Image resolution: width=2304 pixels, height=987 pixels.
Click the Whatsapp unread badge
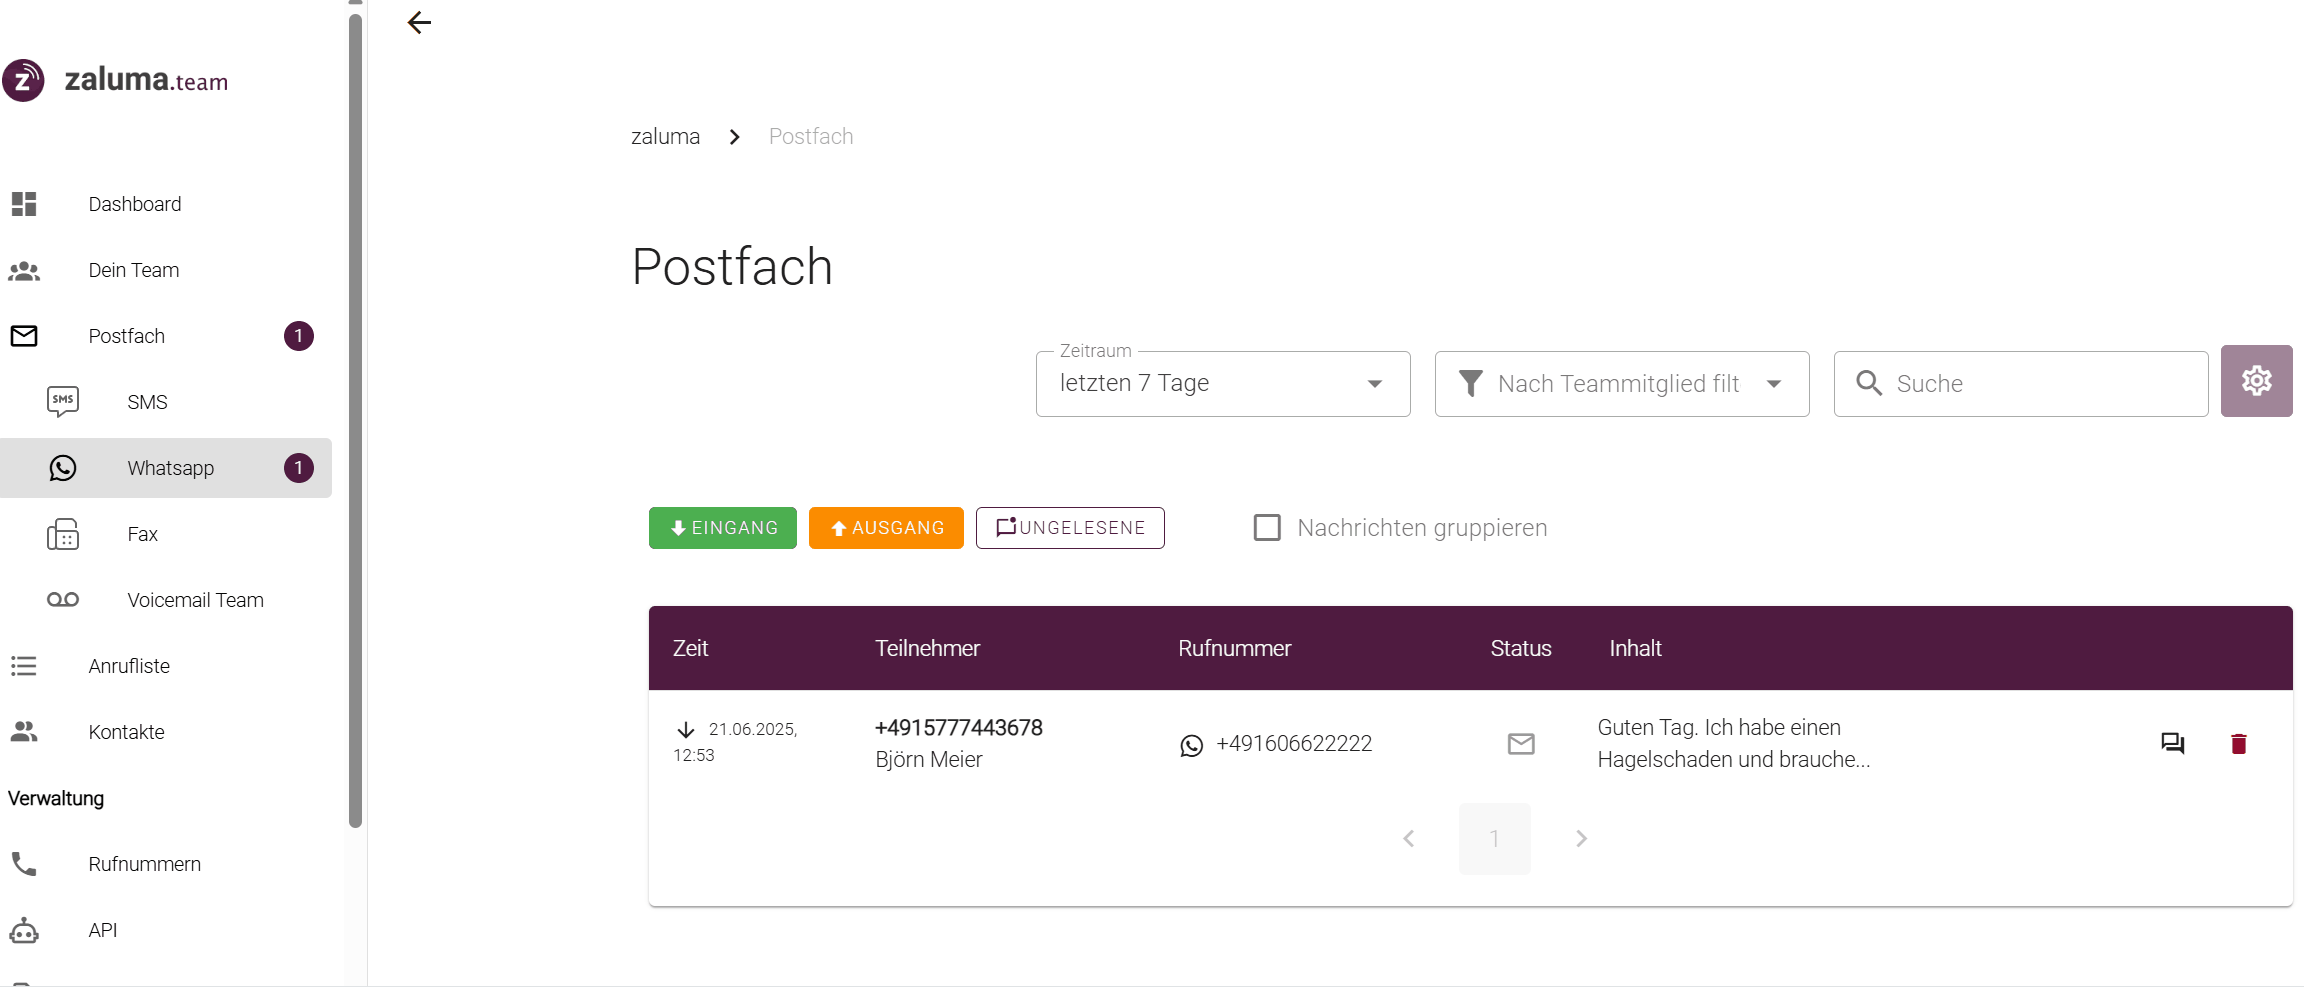click(x=299, y=468)
